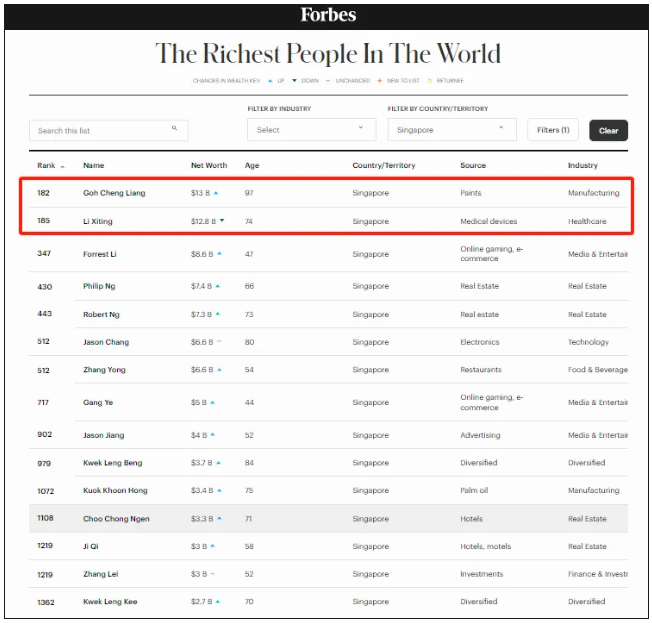The image size is (652, 623).
Task: Sort by the Age column header
Action: click(x=252, y=166)
